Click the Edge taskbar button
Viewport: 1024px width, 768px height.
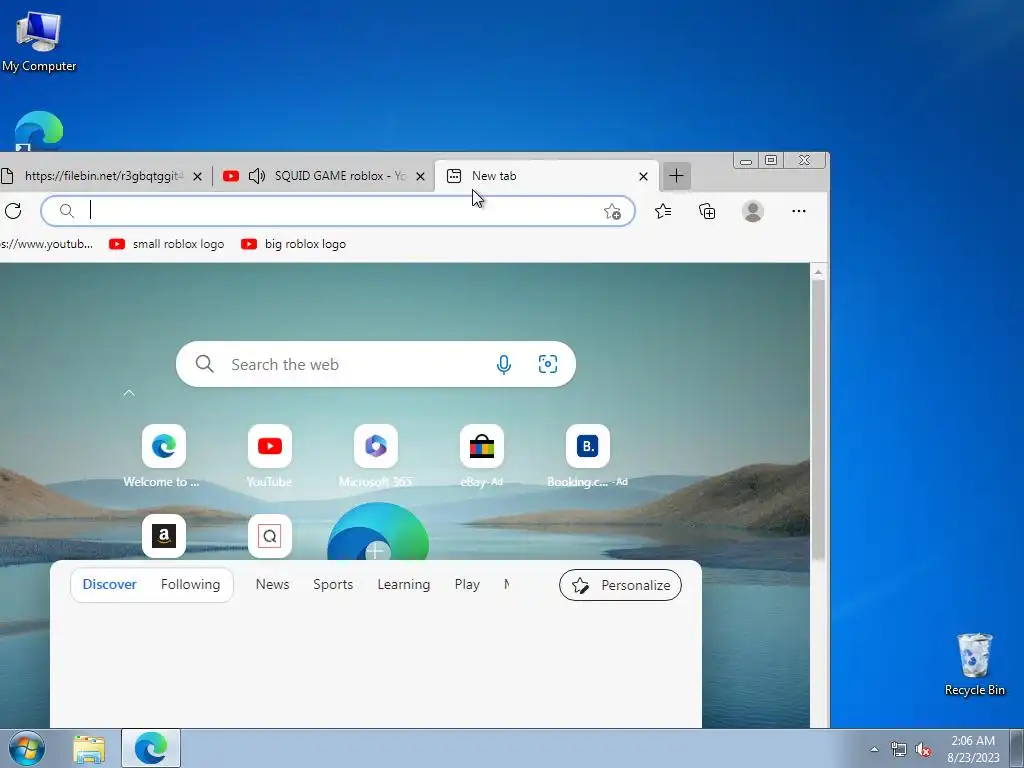click(151, 748)
